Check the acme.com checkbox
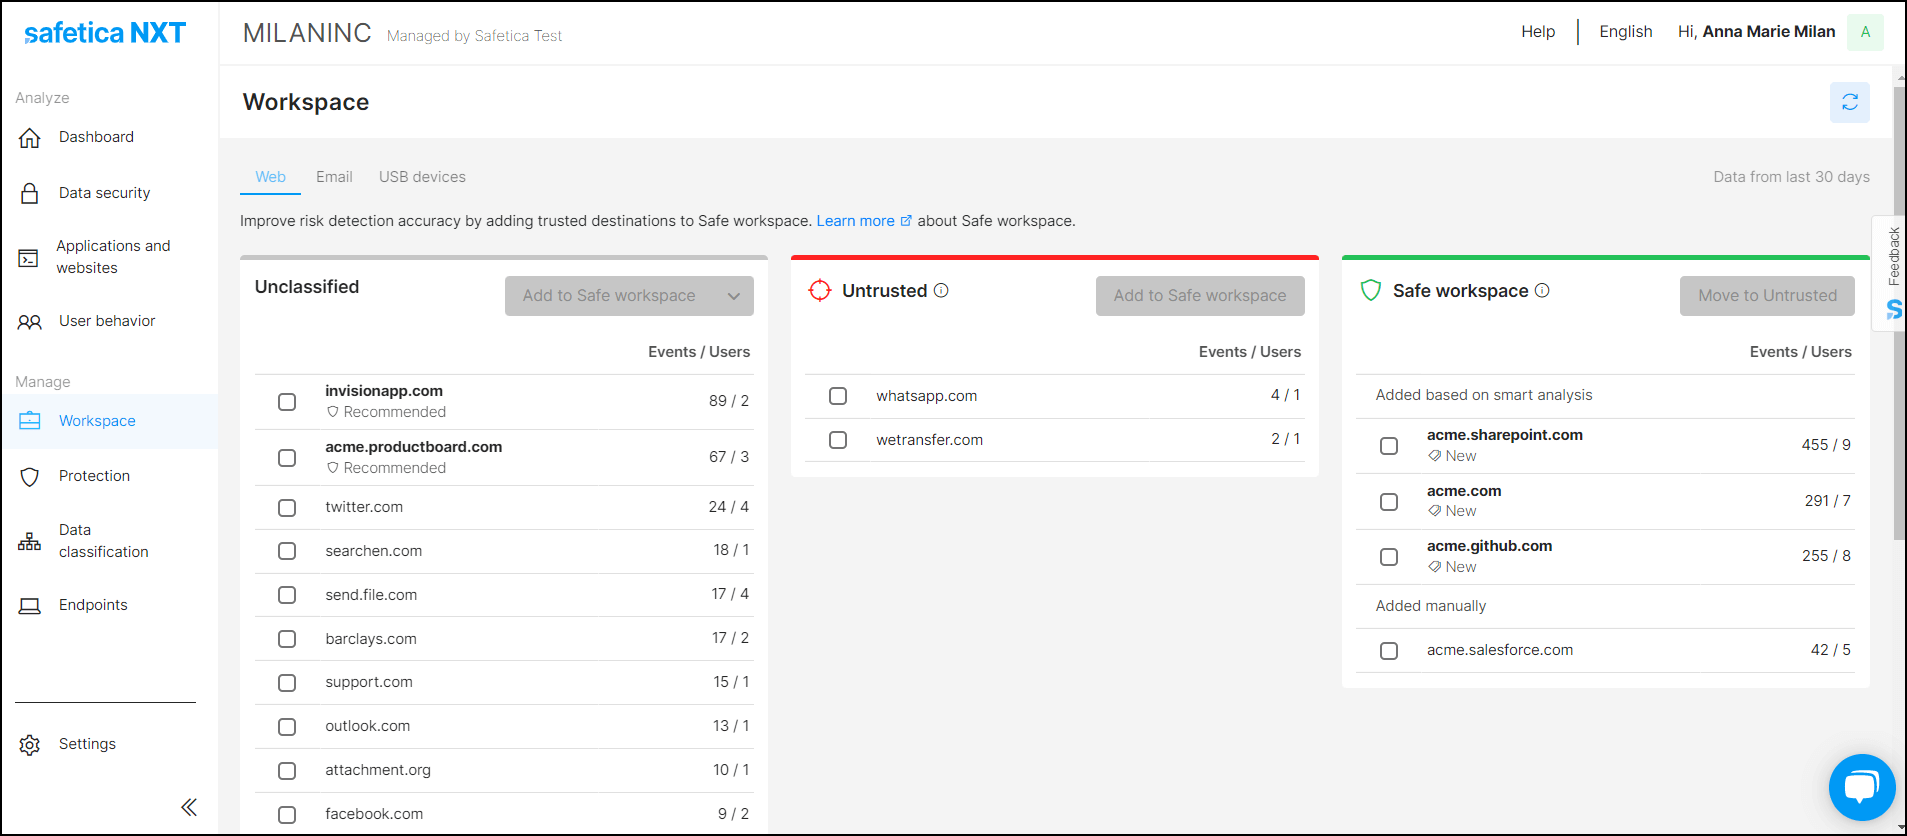 (x=1389, y=502)
